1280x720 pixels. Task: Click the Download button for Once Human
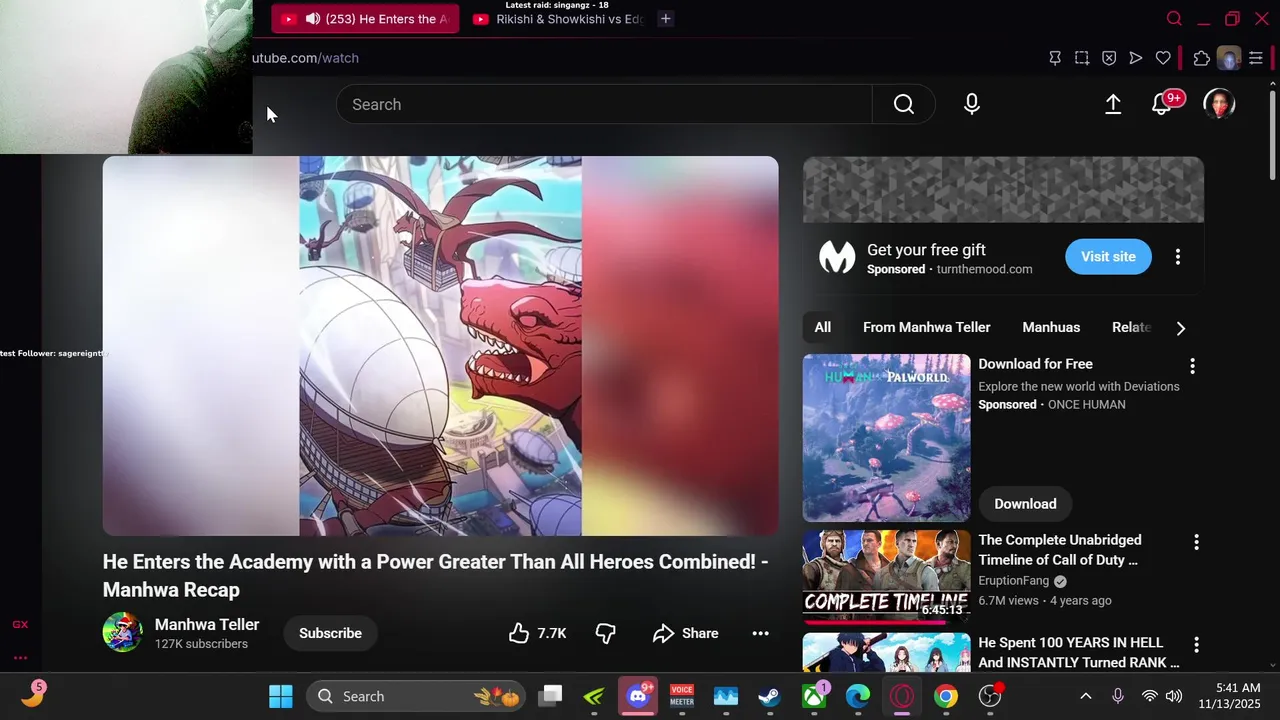[1025, 504]
